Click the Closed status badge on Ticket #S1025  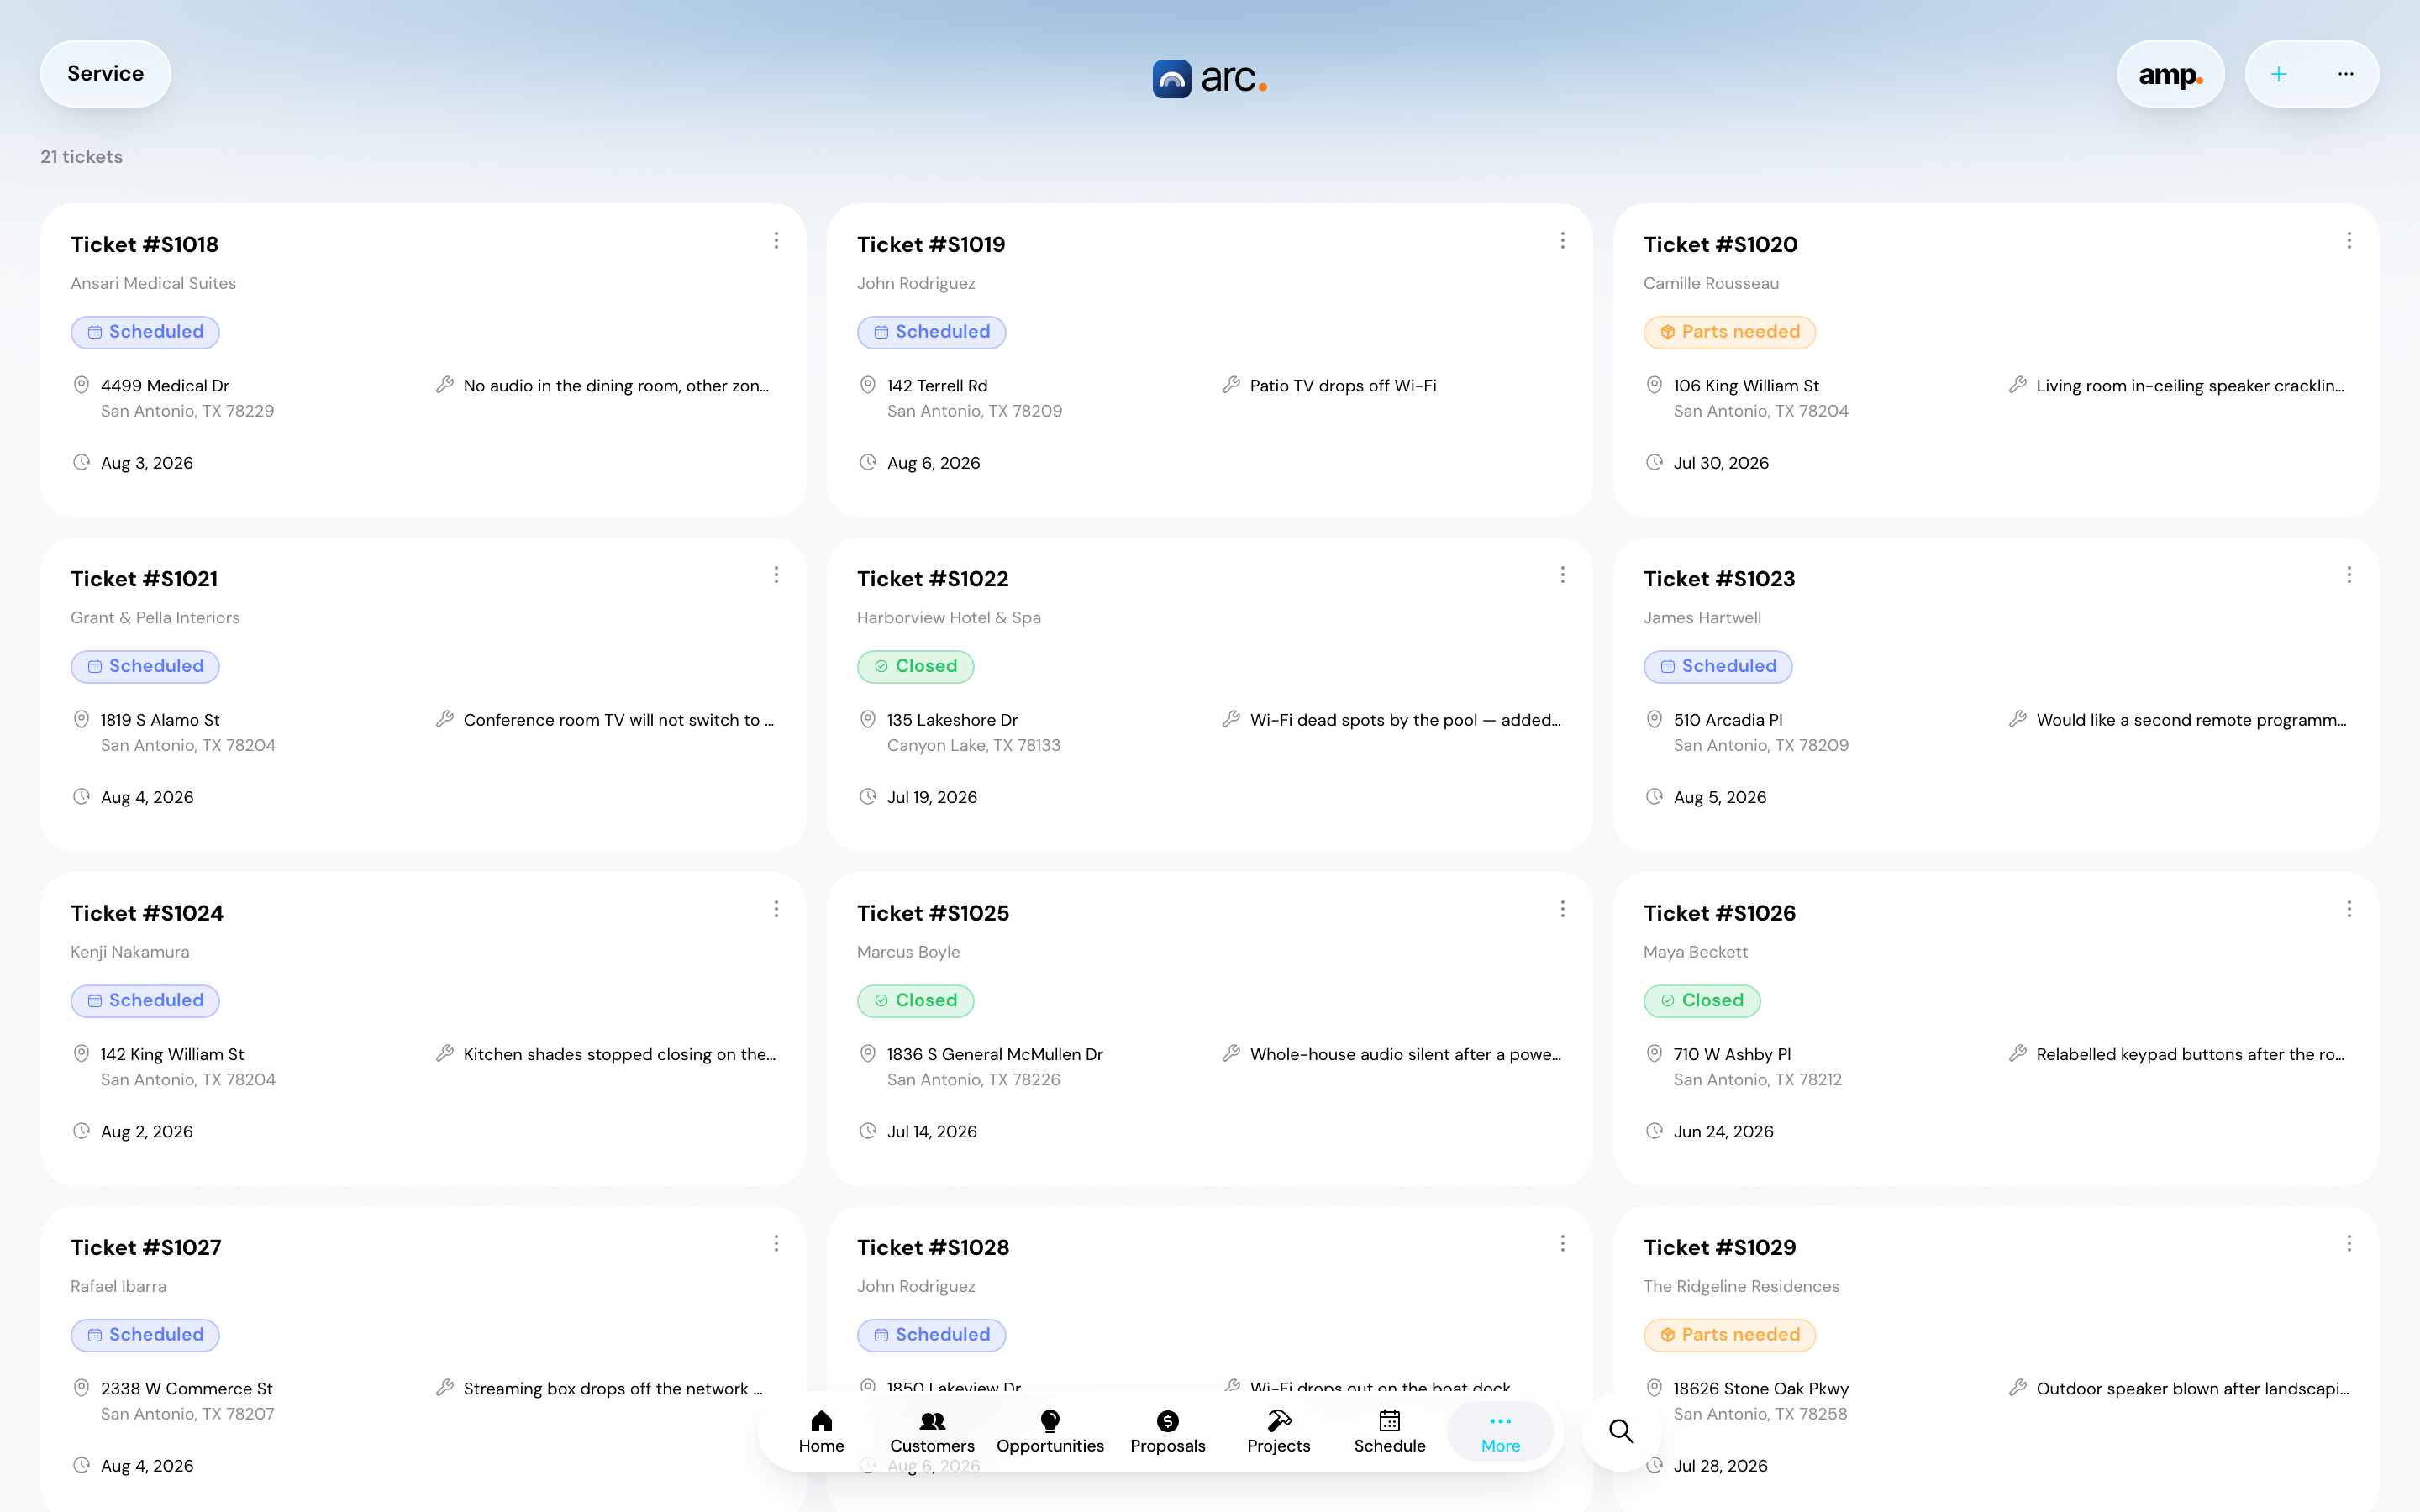tap(915, 1001)
